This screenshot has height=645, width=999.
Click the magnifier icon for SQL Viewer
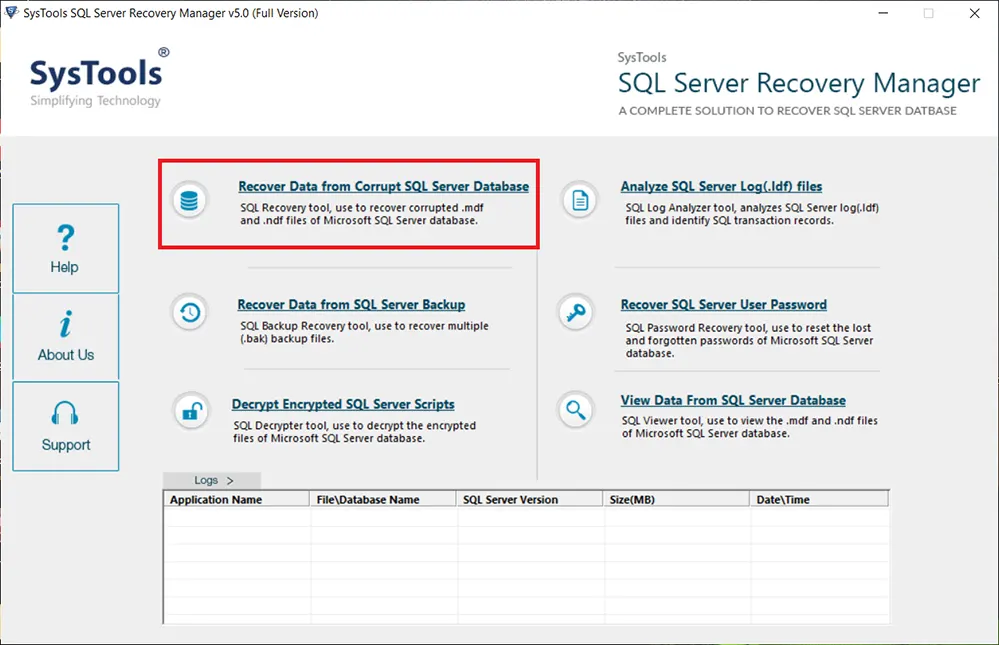[576, 410]
